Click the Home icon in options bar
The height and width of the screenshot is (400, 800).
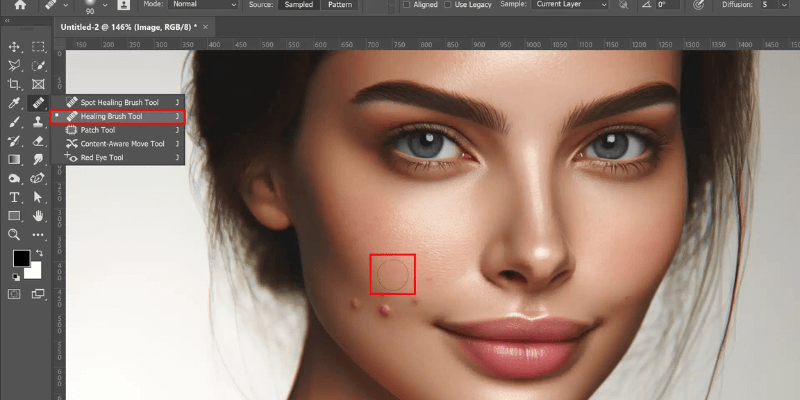pyautogui.click(x=20, y=5)
